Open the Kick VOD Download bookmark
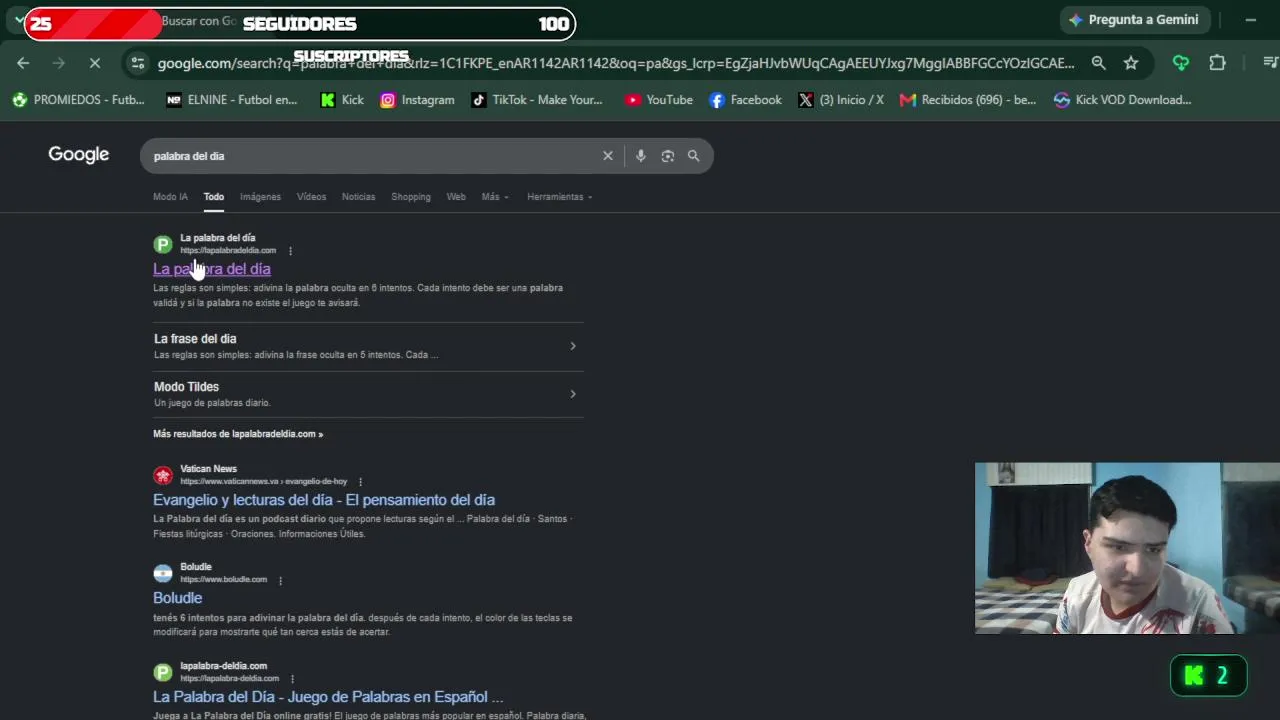This screenshot has height=720, width=1280. point(1123,100)
